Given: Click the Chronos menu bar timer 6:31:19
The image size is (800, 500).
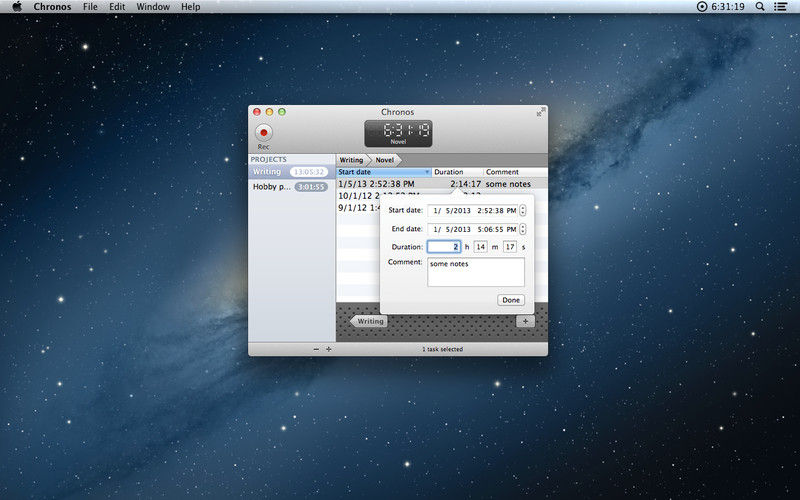Looking at the screenshot, I should coord(721,7).
